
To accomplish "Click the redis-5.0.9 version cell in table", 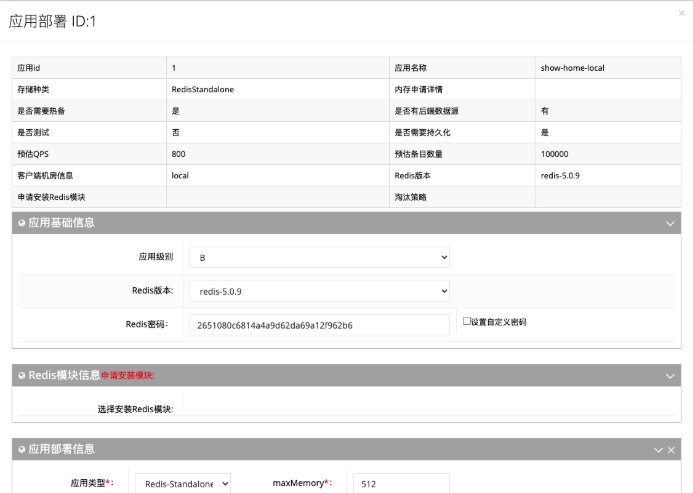I will coord(560,176).
